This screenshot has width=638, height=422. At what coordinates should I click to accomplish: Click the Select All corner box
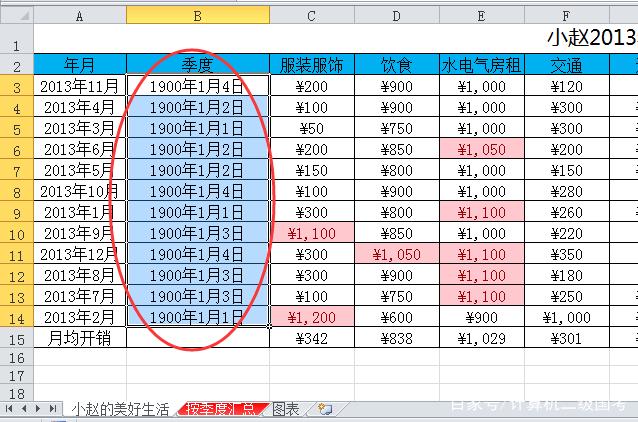click(x=17, y=15)
